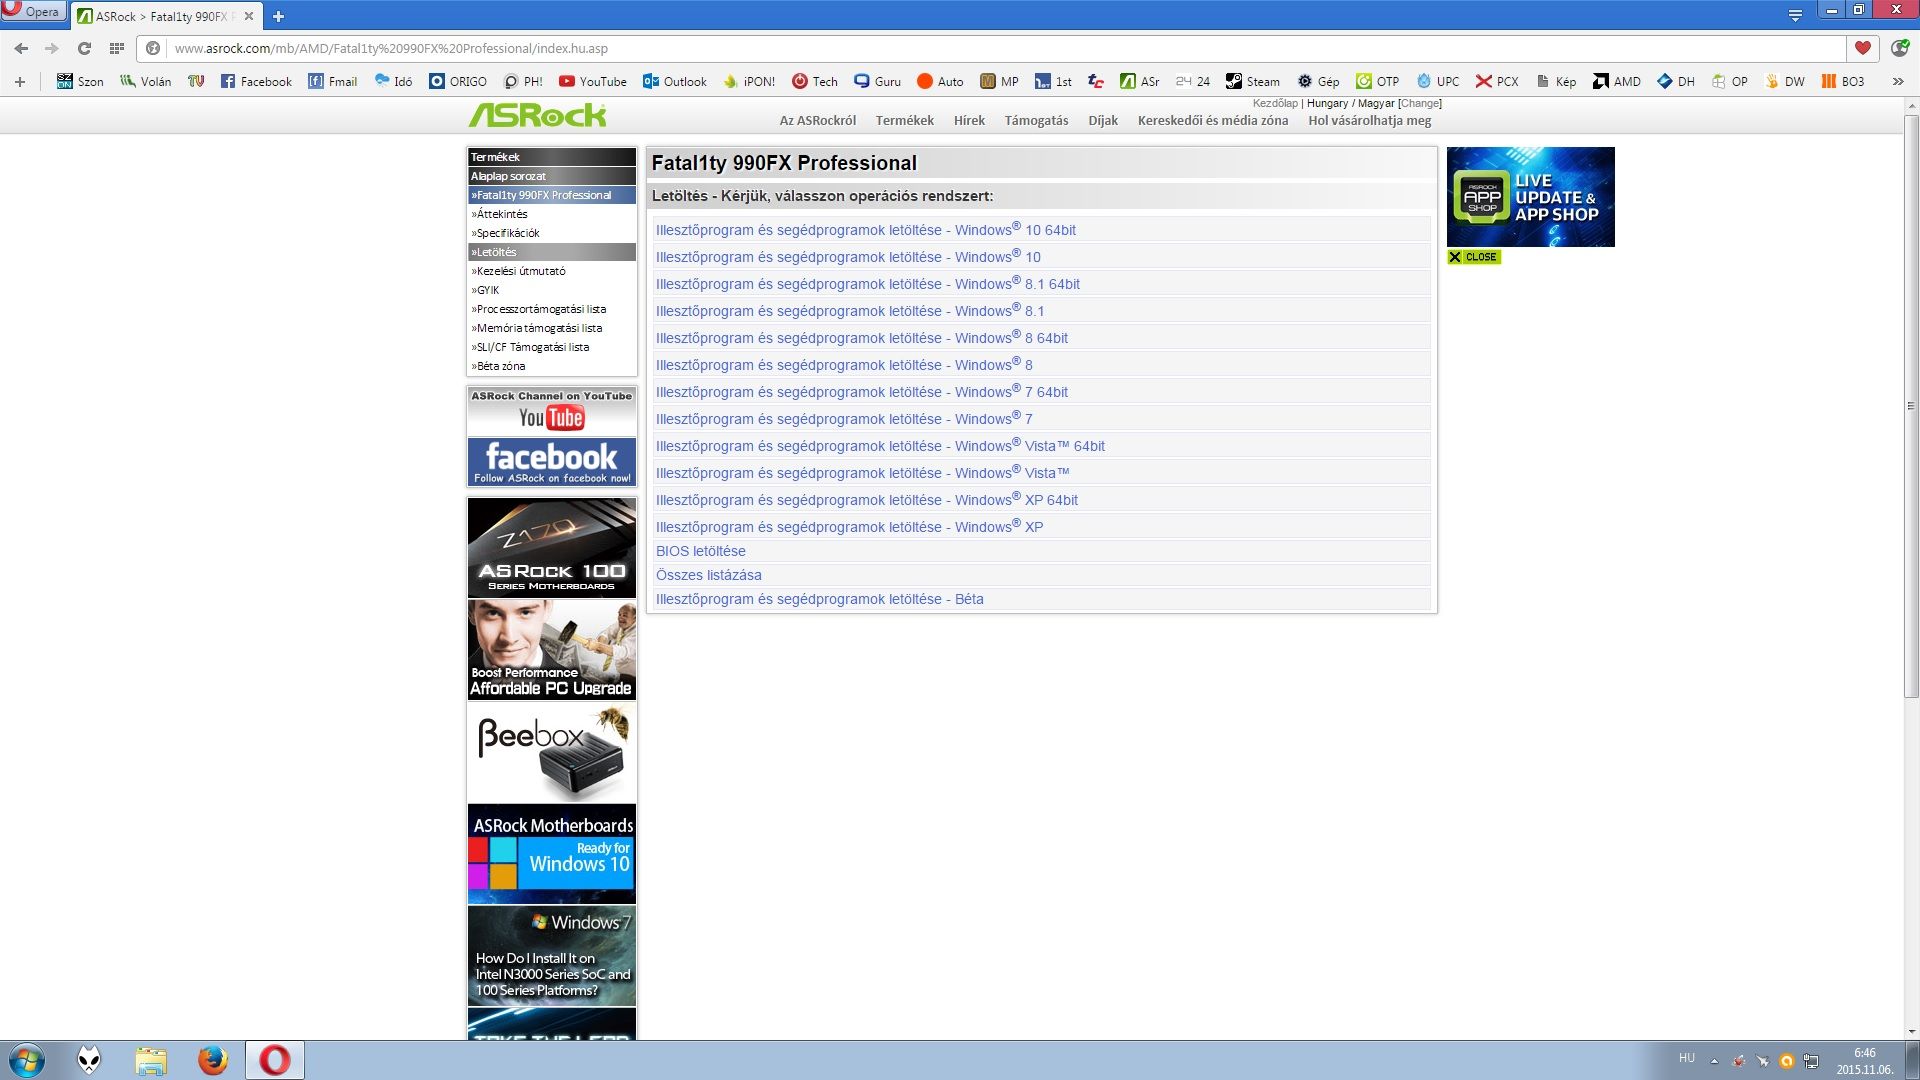The image size is (1920, 1080).
Task: Show more bookmarks overflow chevron
Action: [1897, 82]
